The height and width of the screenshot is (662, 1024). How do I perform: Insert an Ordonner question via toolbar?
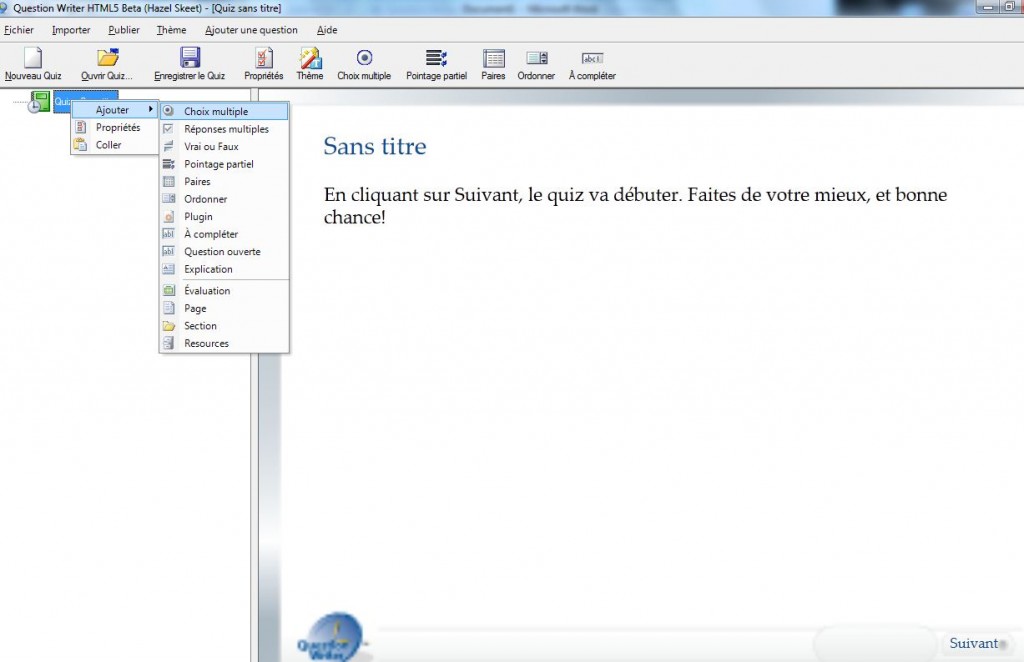536,62
